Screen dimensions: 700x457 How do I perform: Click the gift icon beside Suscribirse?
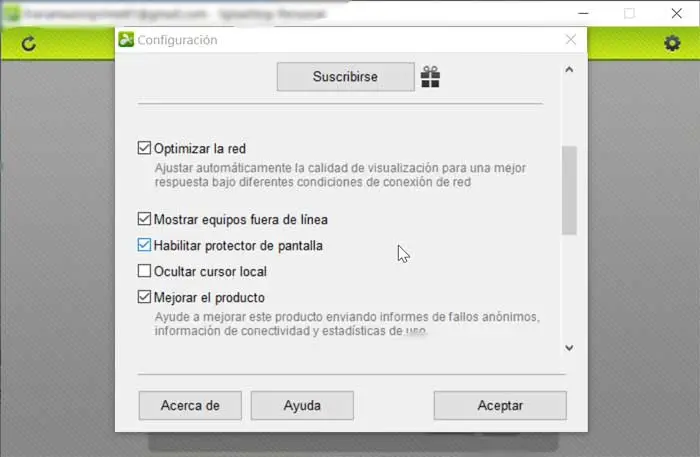pos(430,77)
